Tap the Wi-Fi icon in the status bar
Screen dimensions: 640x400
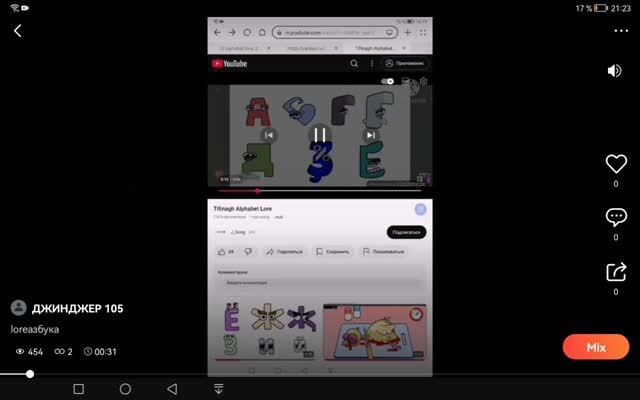pos(15,8)
